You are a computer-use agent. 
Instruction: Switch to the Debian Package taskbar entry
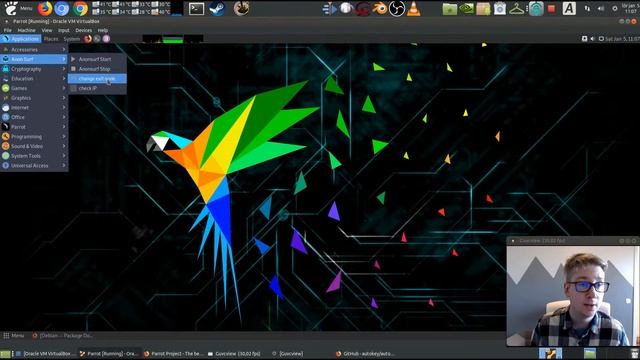(x=62, y=336)
